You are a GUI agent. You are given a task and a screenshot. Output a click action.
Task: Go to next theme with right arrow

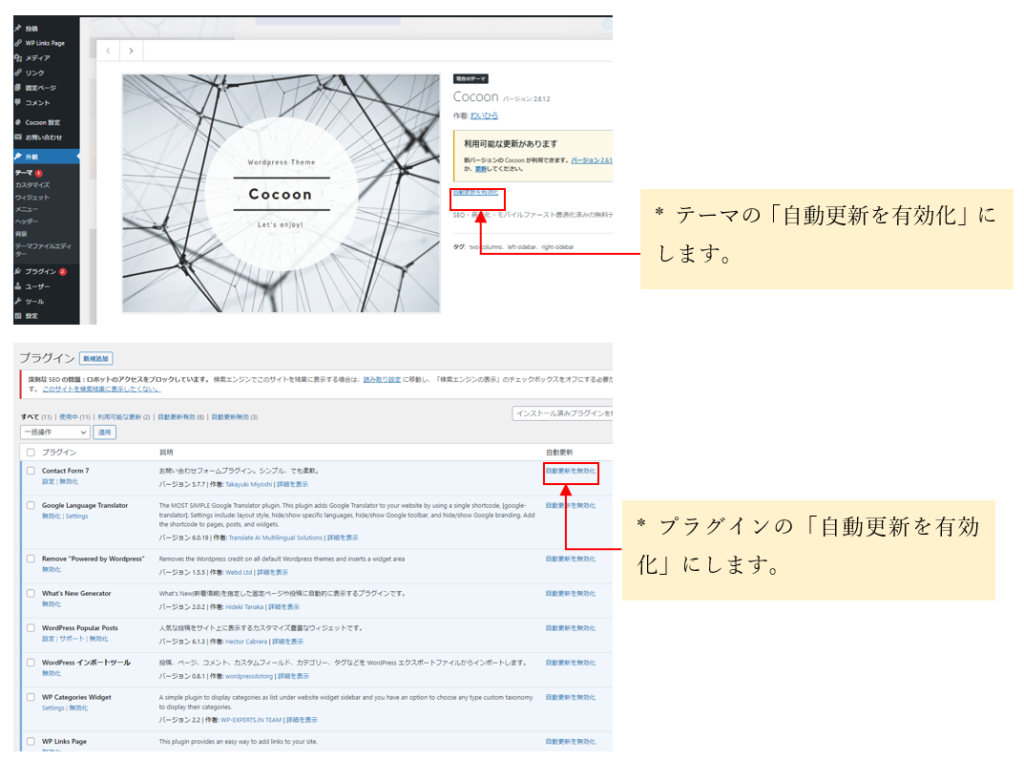click(x=132, y=51)
